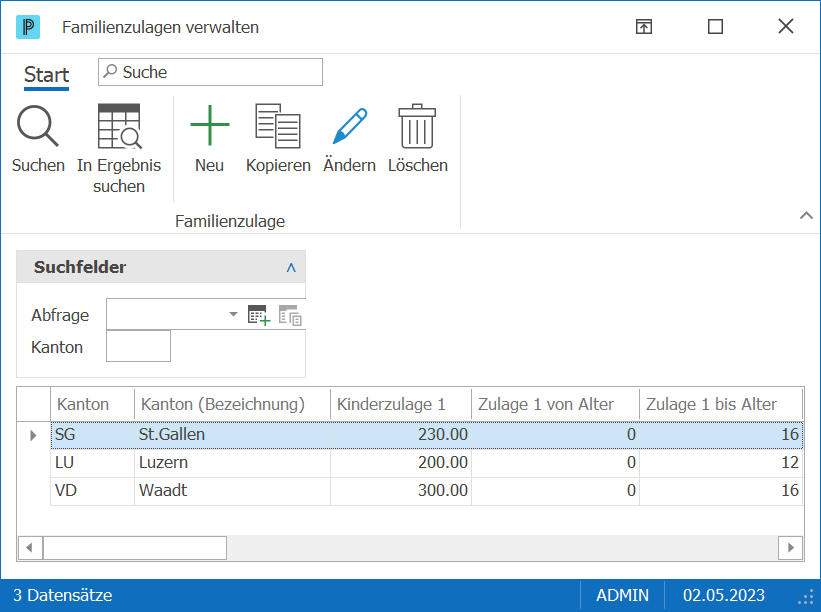This screenshot has height=612, width=821.
Task: Select the St.Gallen cell
Action: 232,435
